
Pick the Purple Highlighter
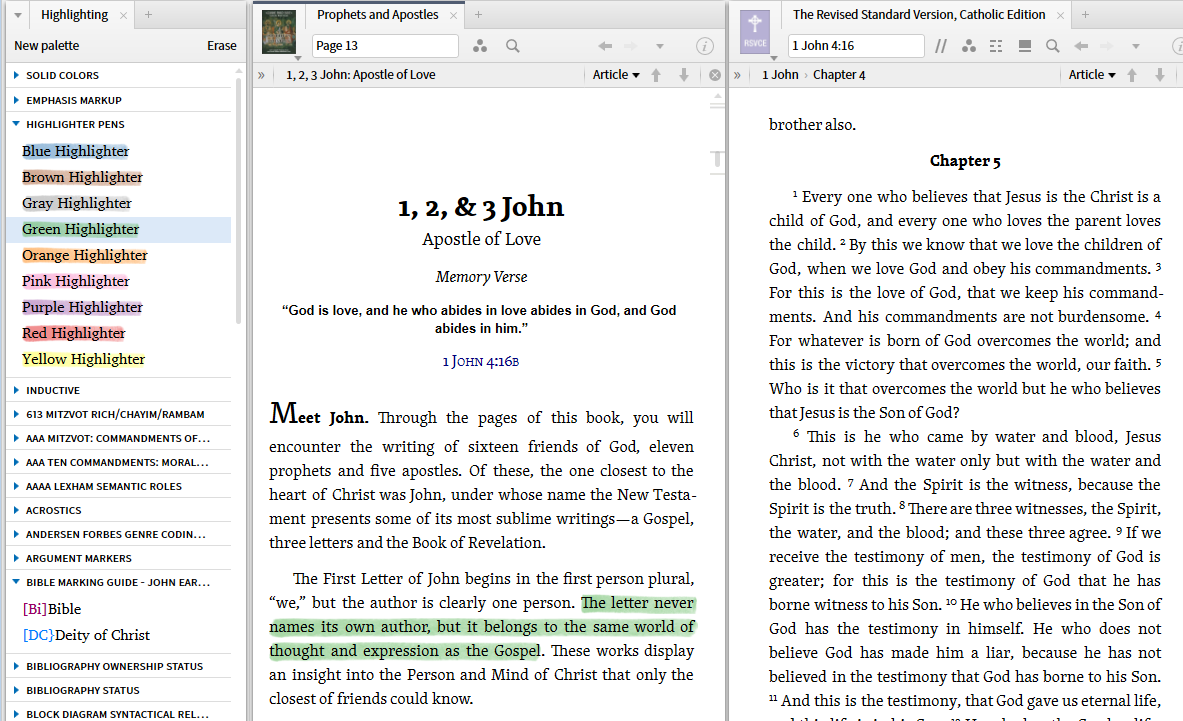82,308
